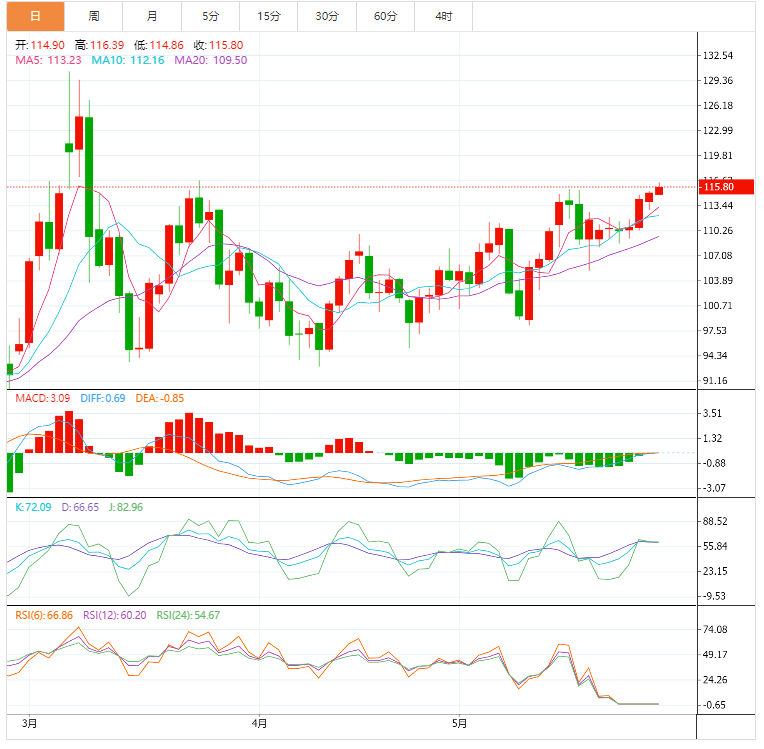Viewport: 764px width, 749px height.
Task: Open the 5分 interval tab
Action: click(x=210, y=16)
